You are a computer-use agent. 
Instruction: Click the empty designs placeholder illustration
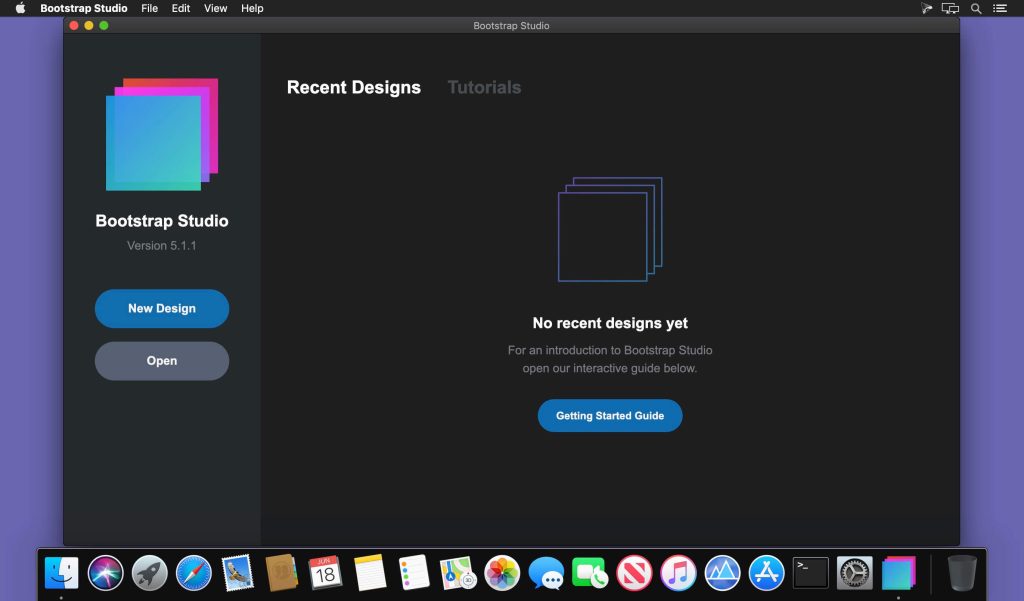[609, 230]
